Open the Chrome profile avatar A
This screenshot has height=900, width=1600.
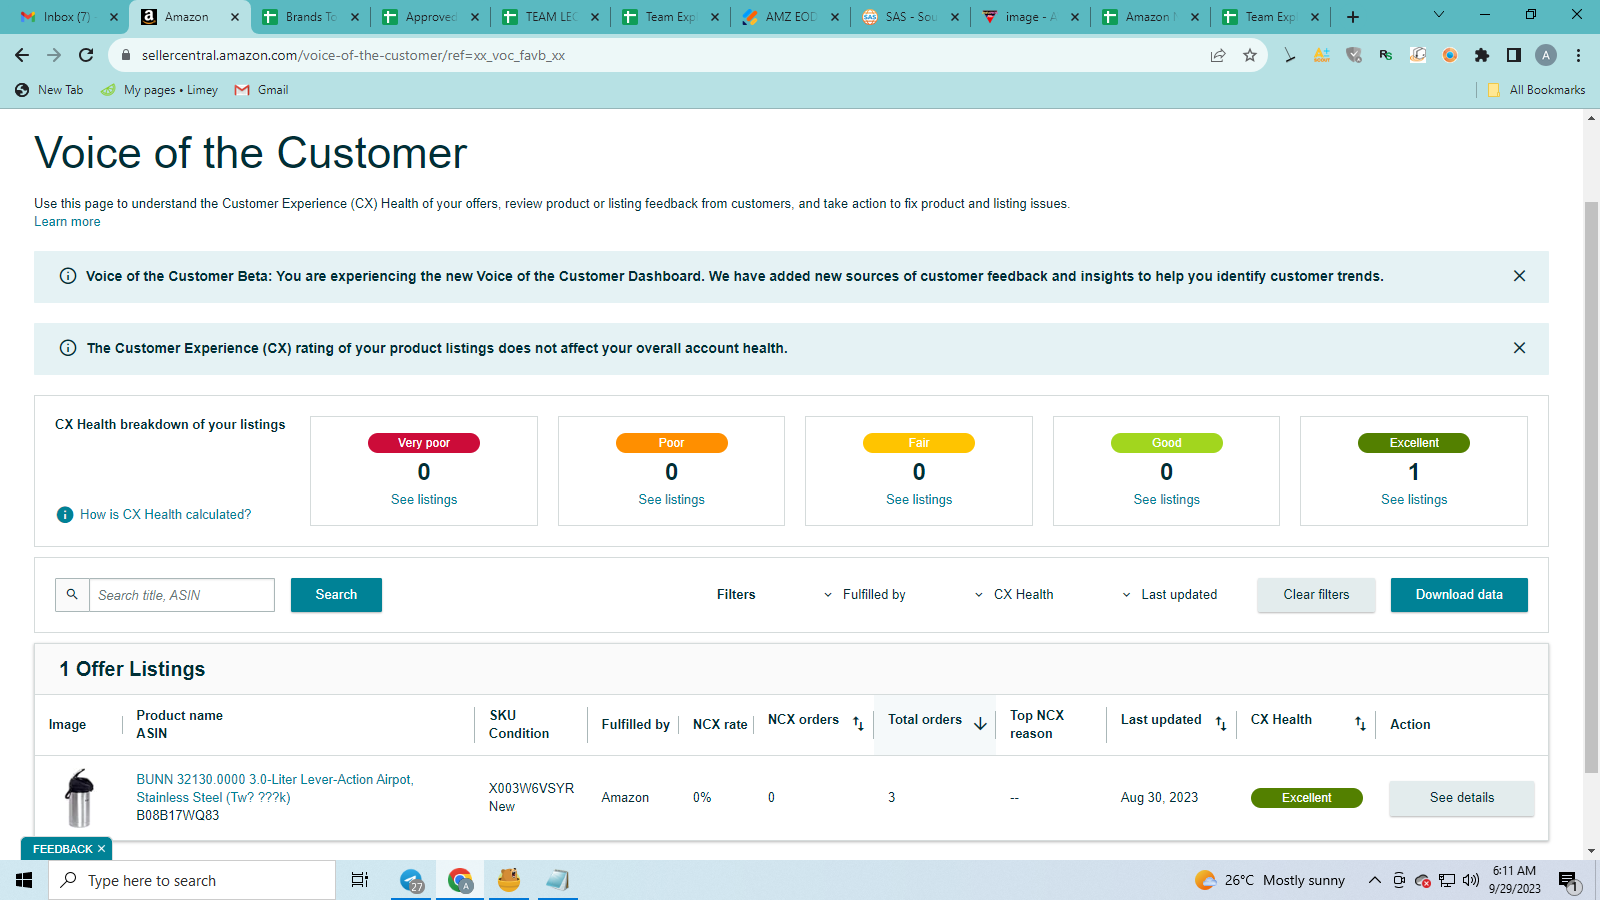point(1546,55)
